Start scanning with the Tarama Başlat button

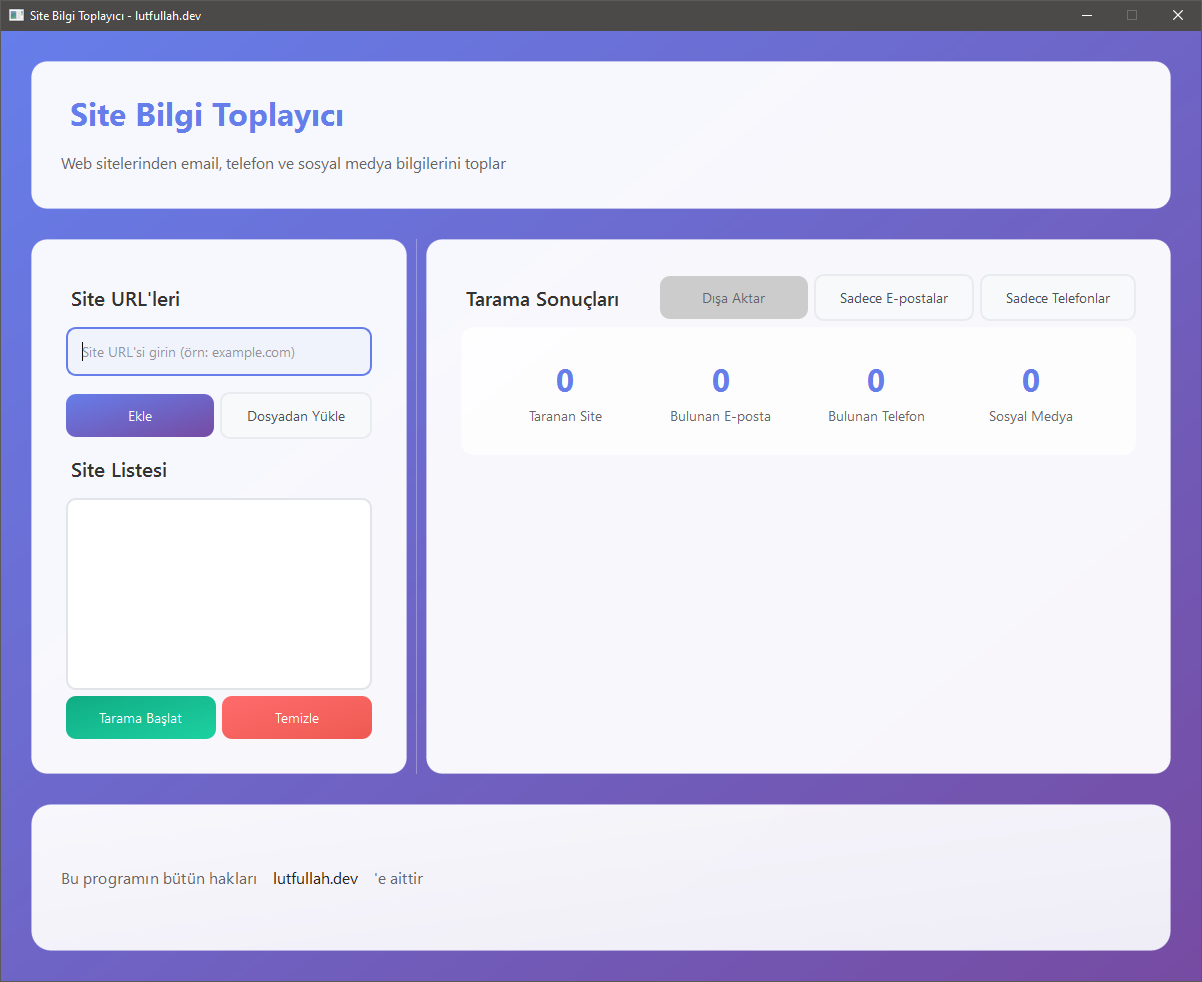tap(140, 717)
